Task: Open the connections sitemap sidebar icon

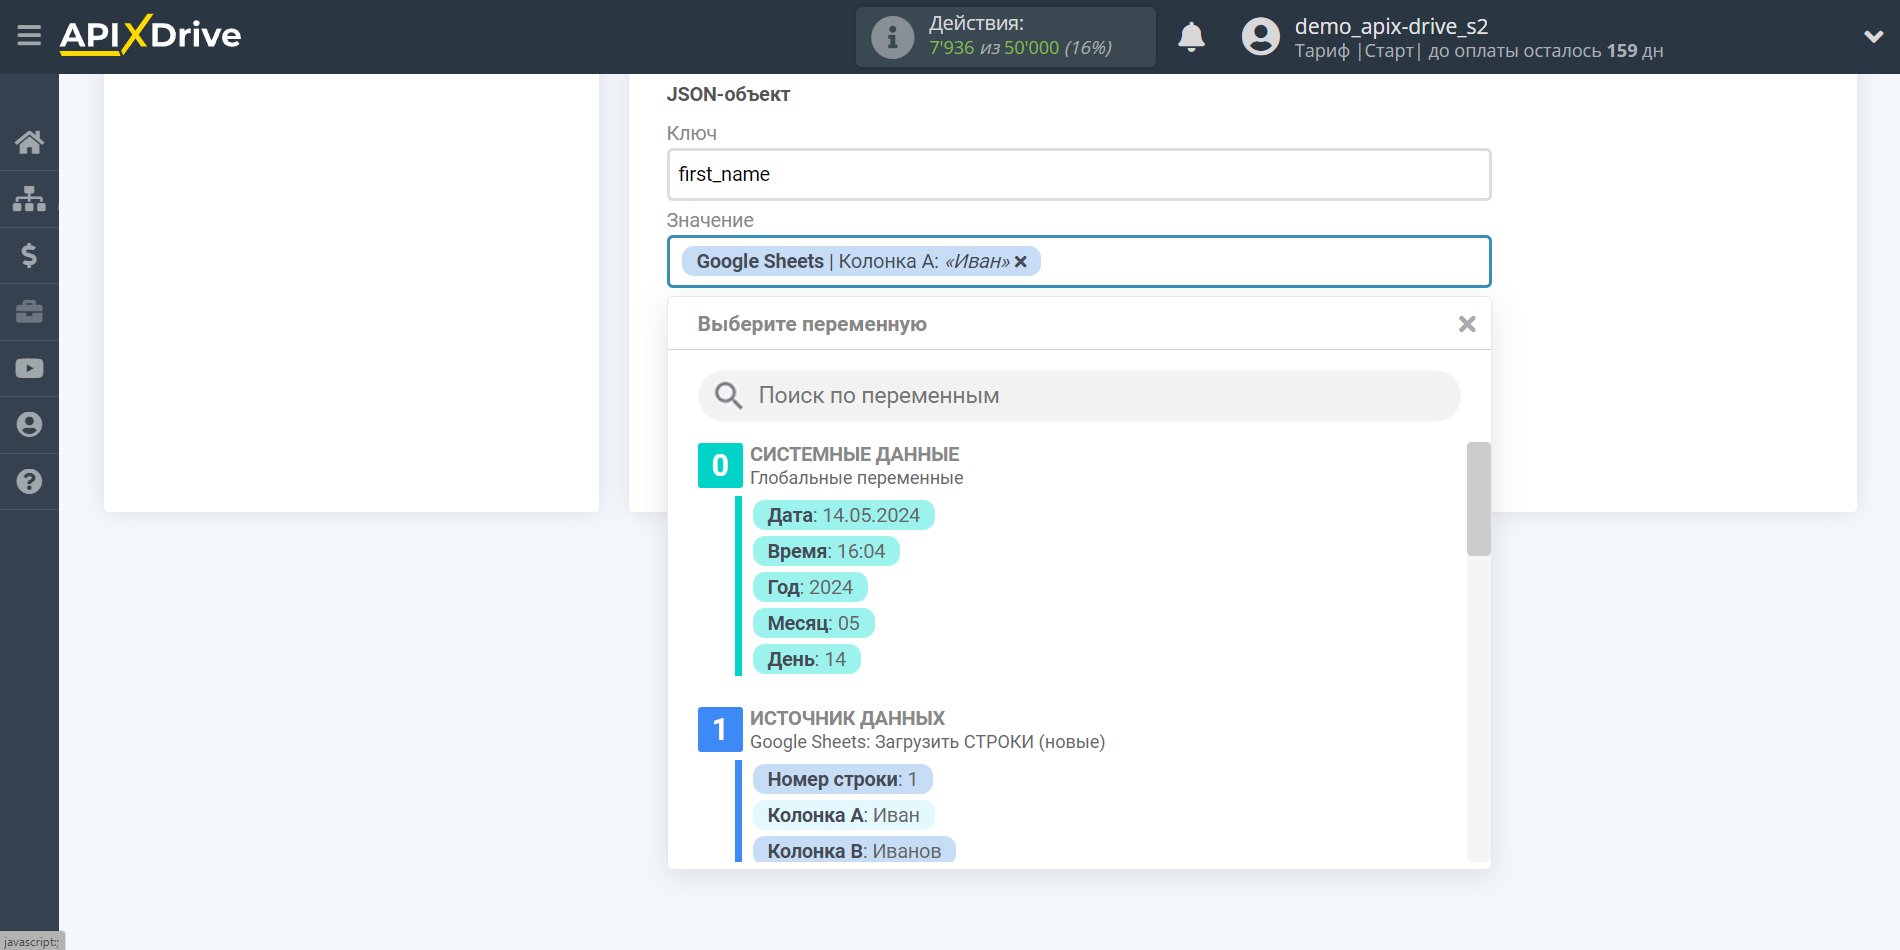Action: [29, 199]
